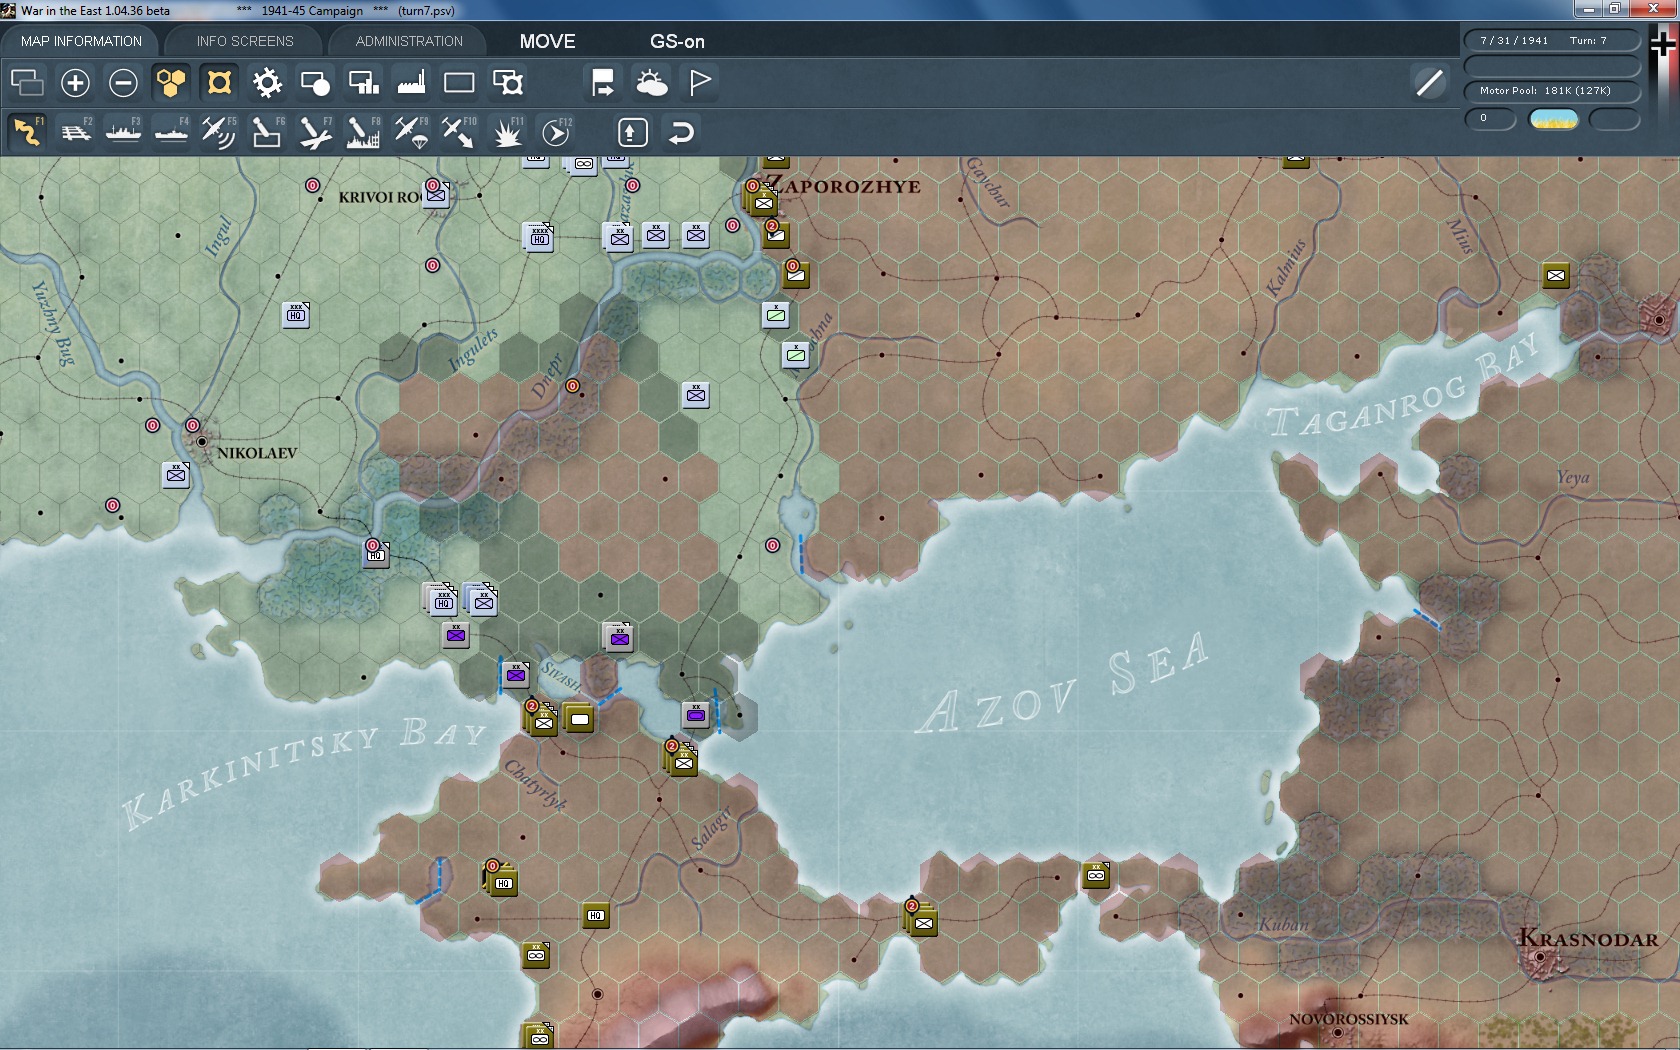Viewport: 1680px width, 1050px height.
Task: Click the screen-with-bar-chart toolbar icon
Action: 363,83
